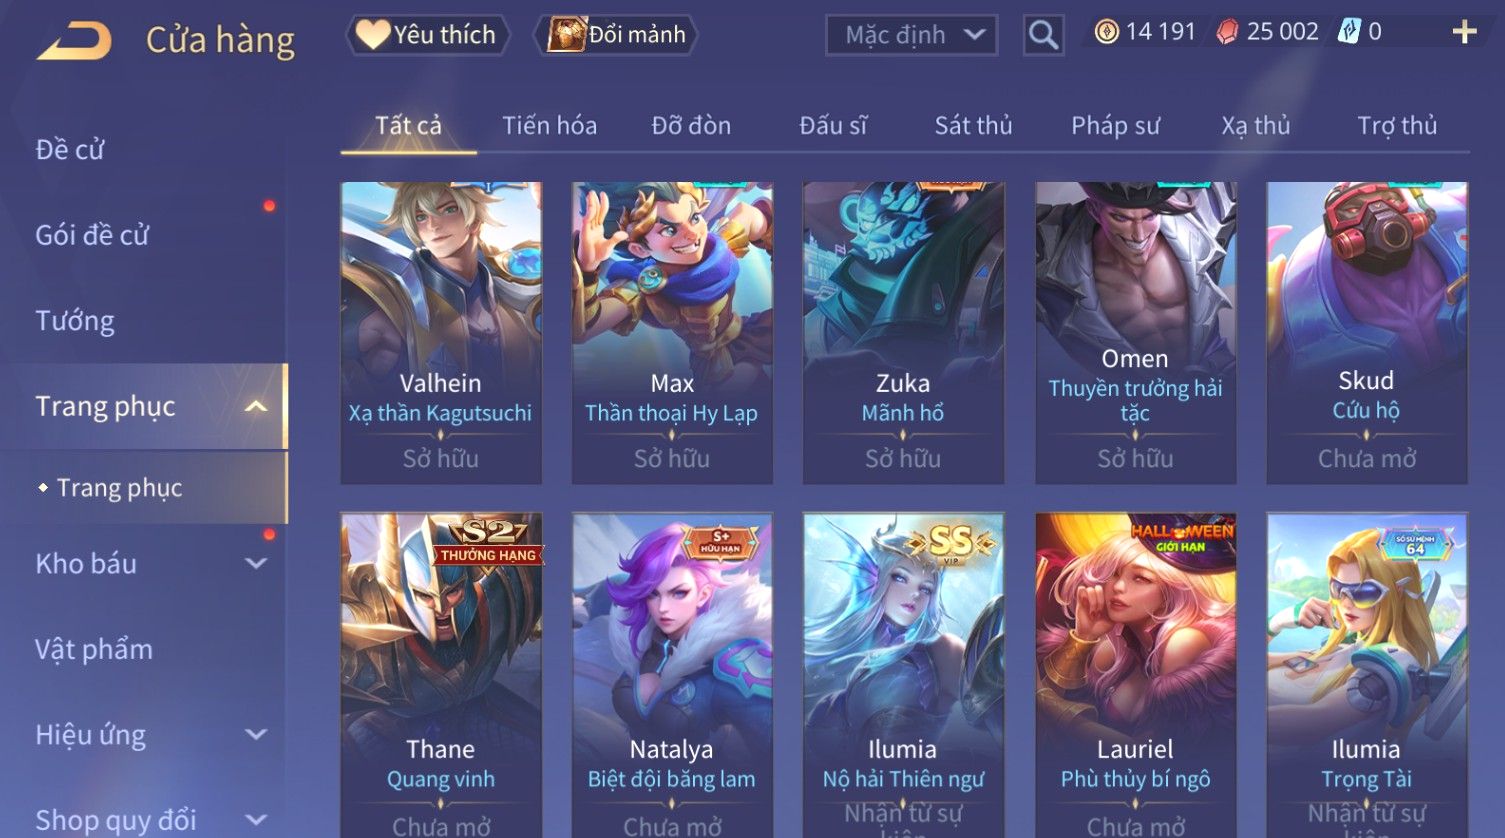Go to Tướng in the sidebar
The width and height of the screenshot is (1505, 838).
tap(75, 321)
